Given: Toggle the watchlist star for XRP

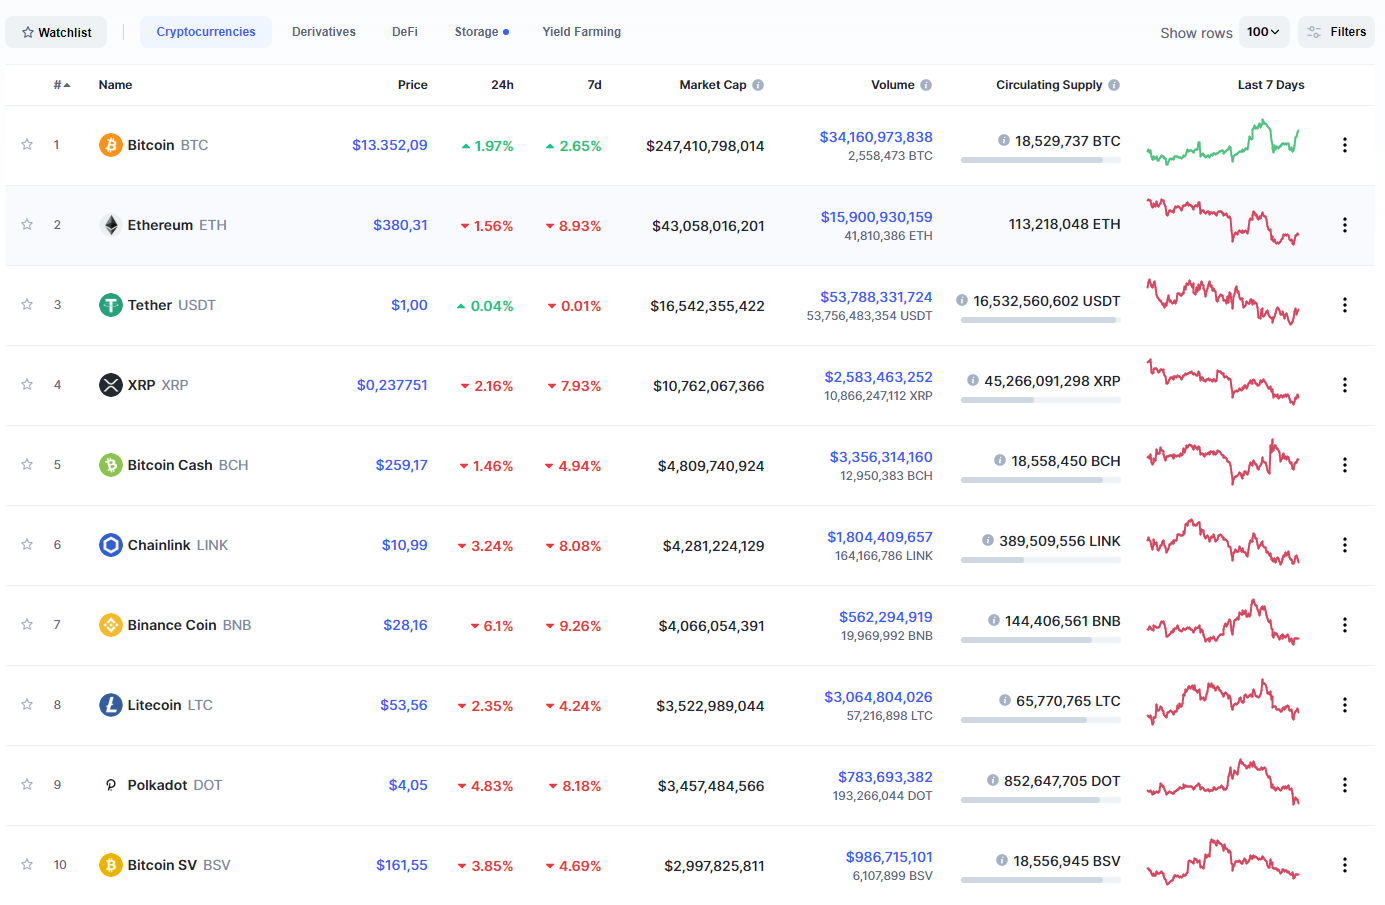Looking at the screenshot, I should pyautogui.click(x=27, y=385).
